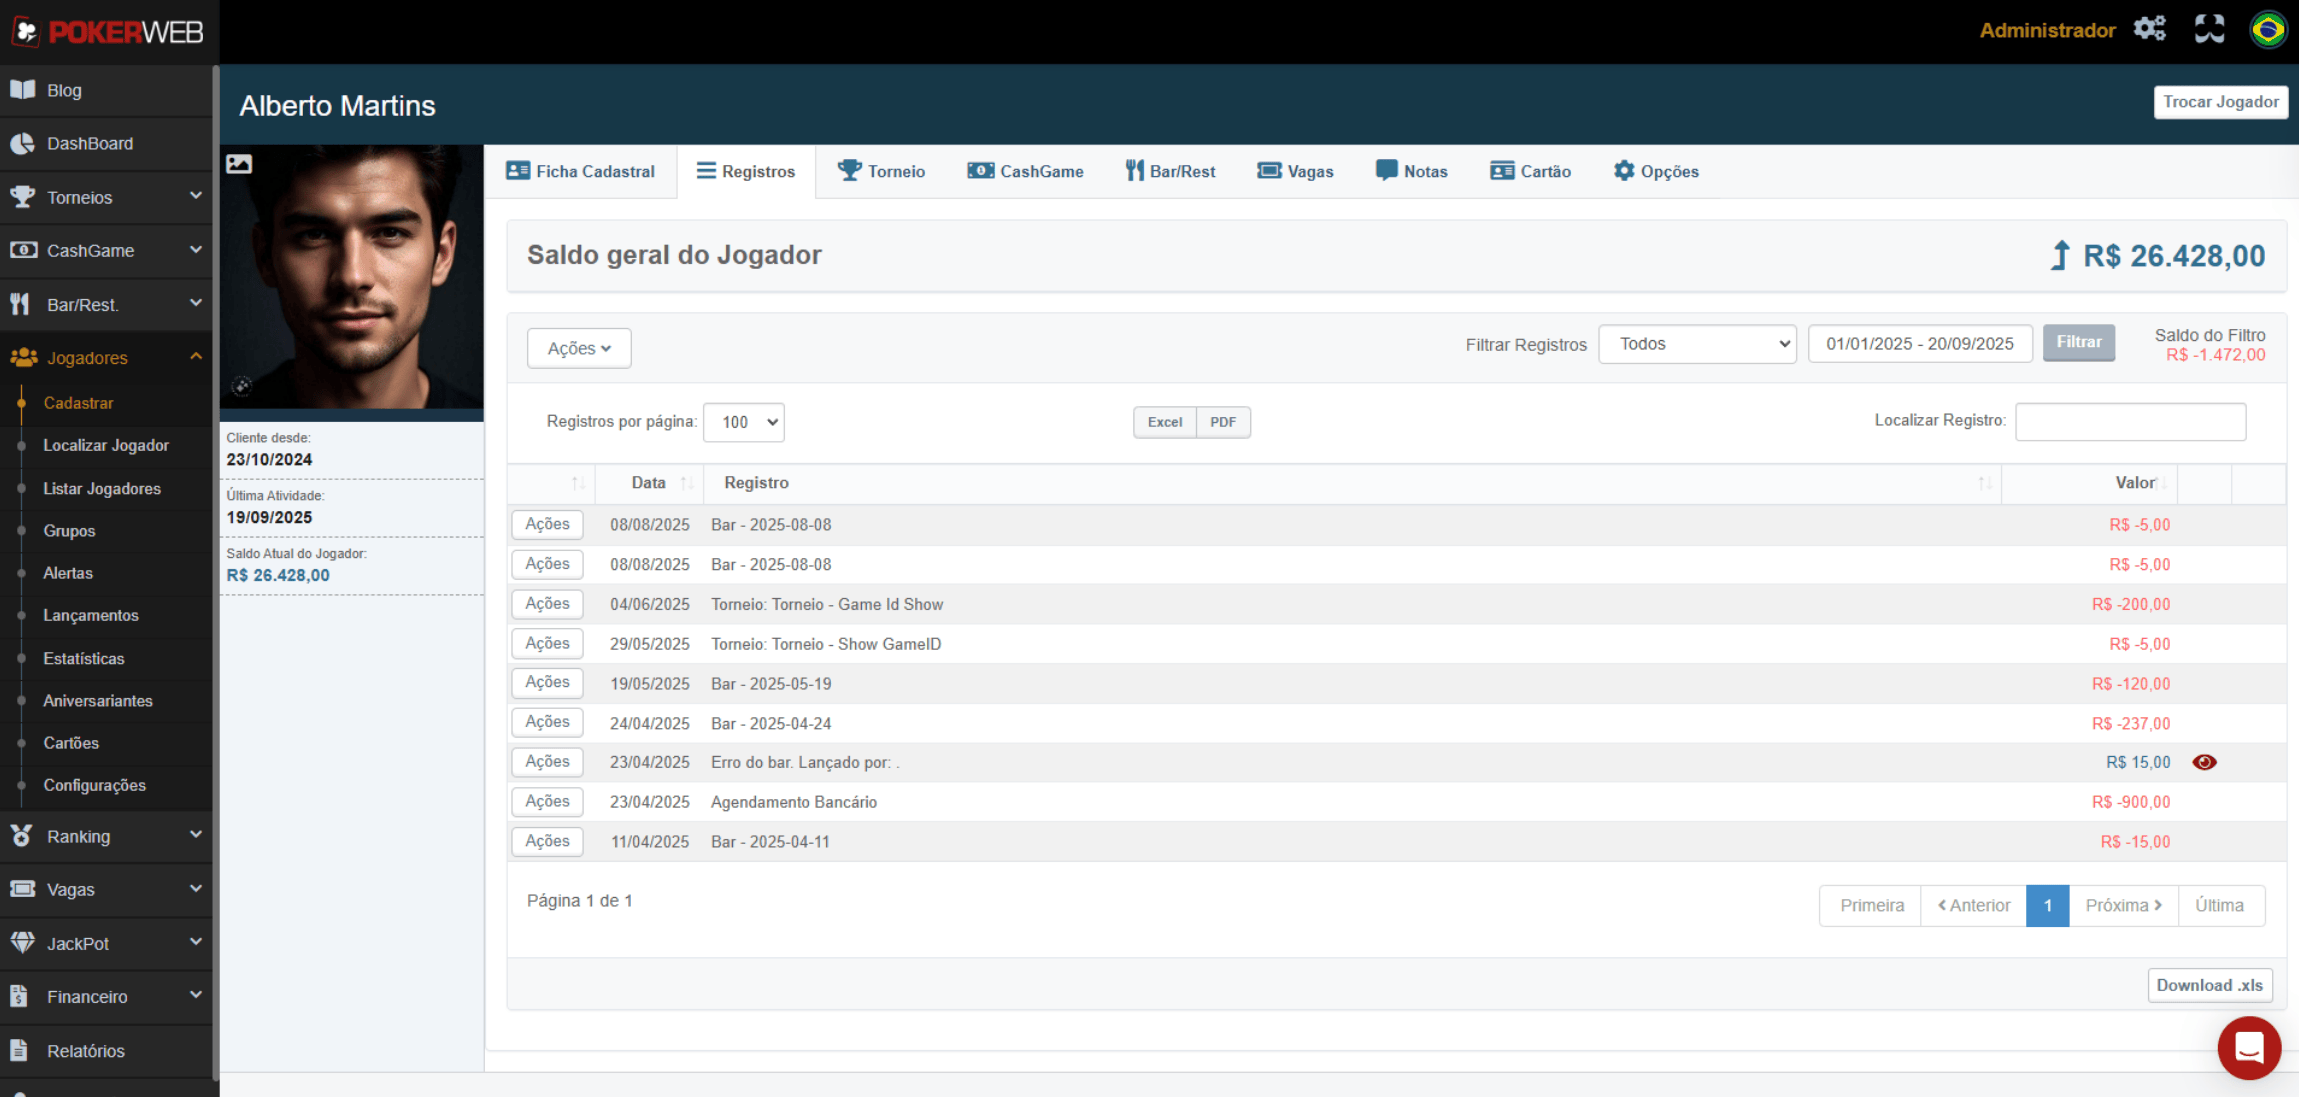Open DashBoard from the sidebar
This screenshot has height=1097, width=2299.
point(89,143)
